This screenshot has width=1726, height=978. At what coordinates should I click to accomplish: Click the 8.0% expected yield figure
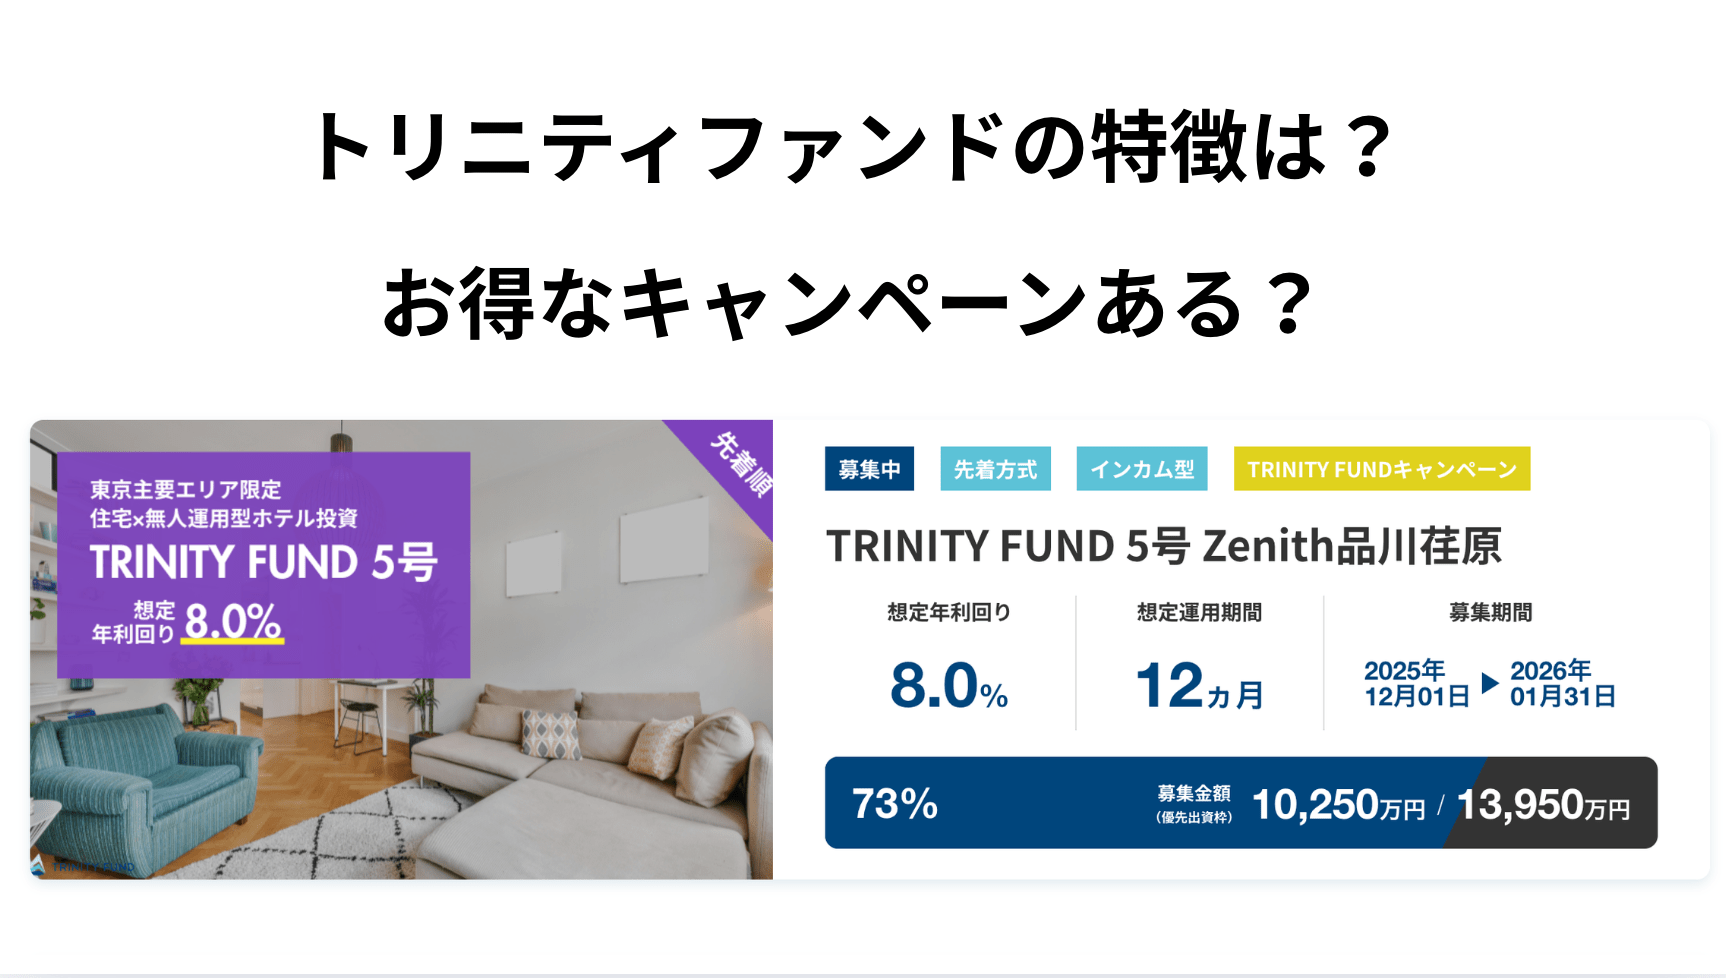[x=948, y=686]
